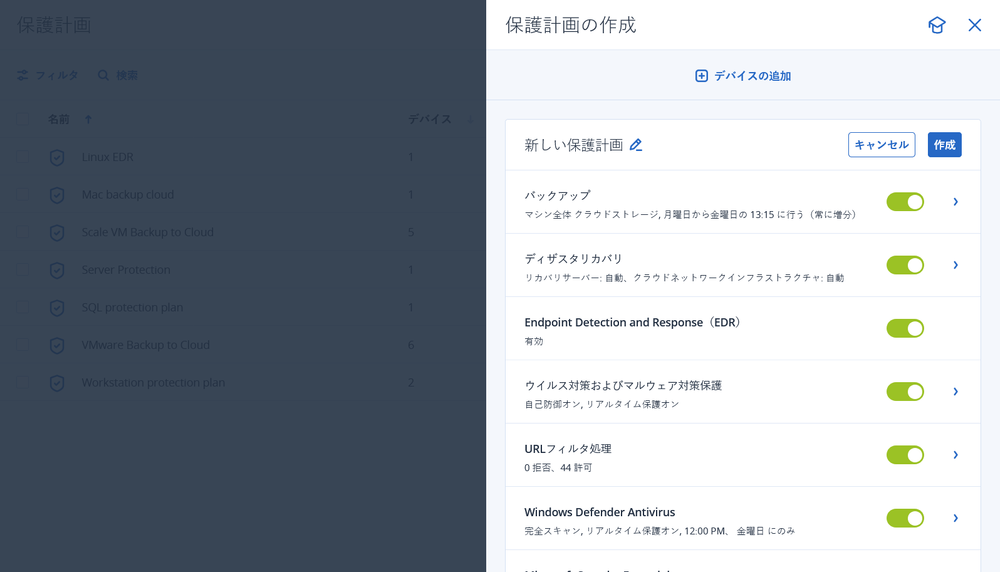Click the 検索 label in the plans toolbar

[126, 75]
